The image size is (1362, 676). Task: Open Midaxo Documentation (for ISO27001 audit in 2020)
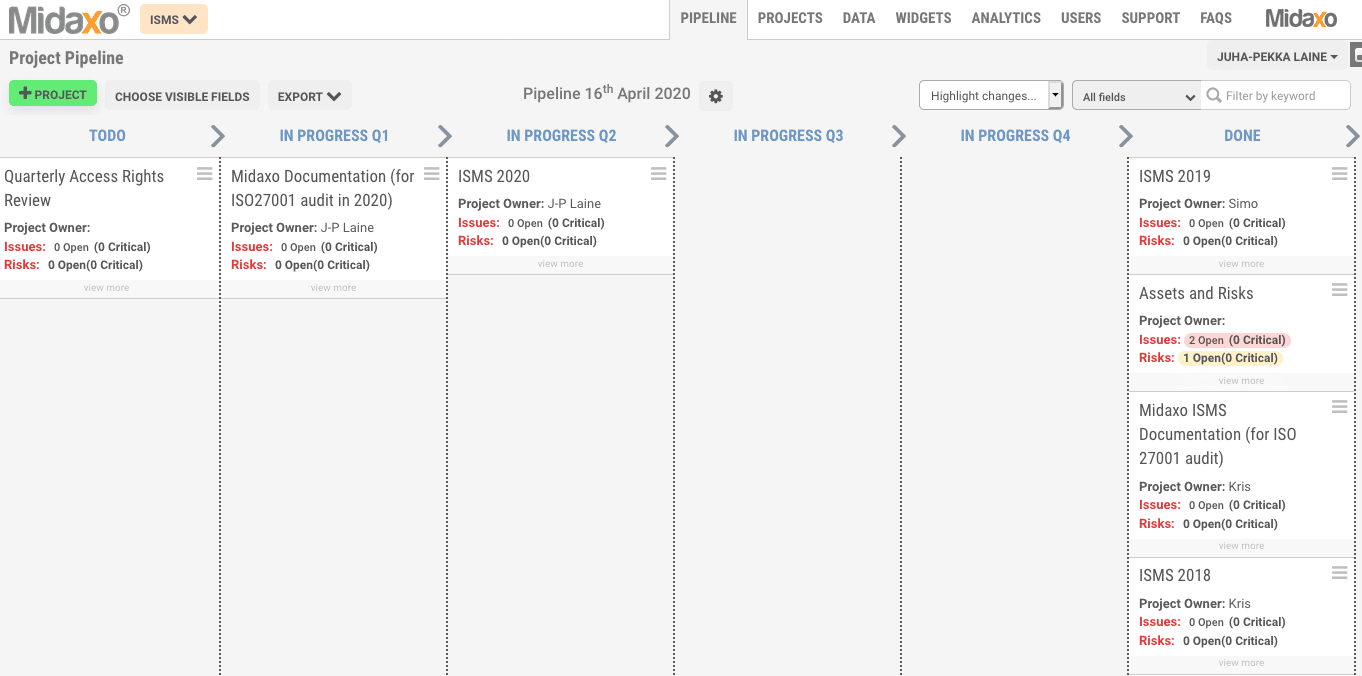323,188
